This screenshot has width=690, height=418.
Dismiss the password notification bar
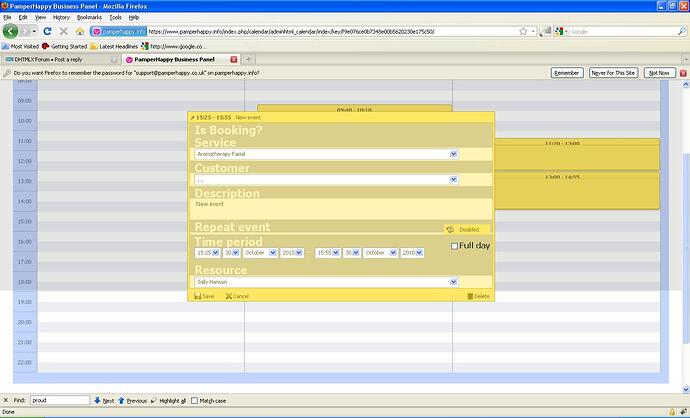[683, 73]
